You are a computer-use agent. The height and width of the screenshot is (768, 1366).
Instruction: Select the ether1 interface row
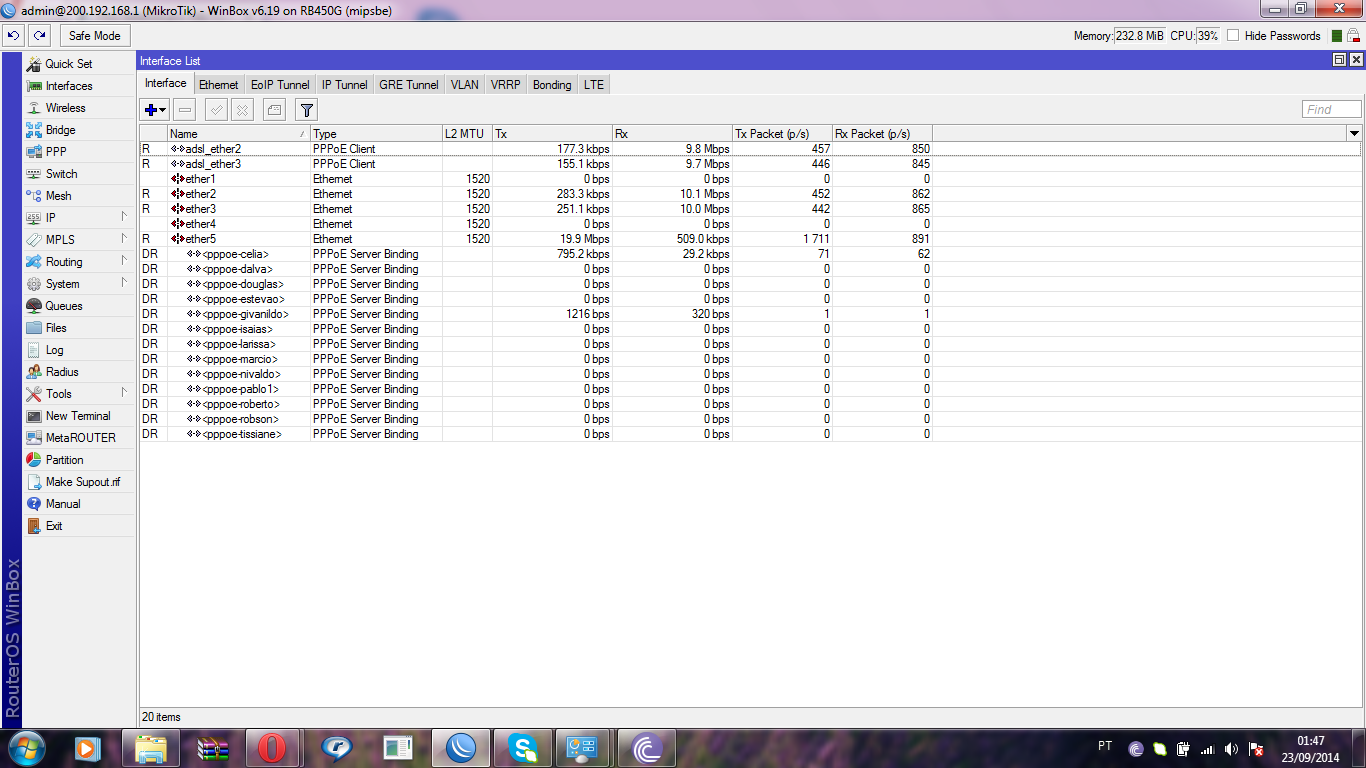pyautogui.click(x=750, y=179)
